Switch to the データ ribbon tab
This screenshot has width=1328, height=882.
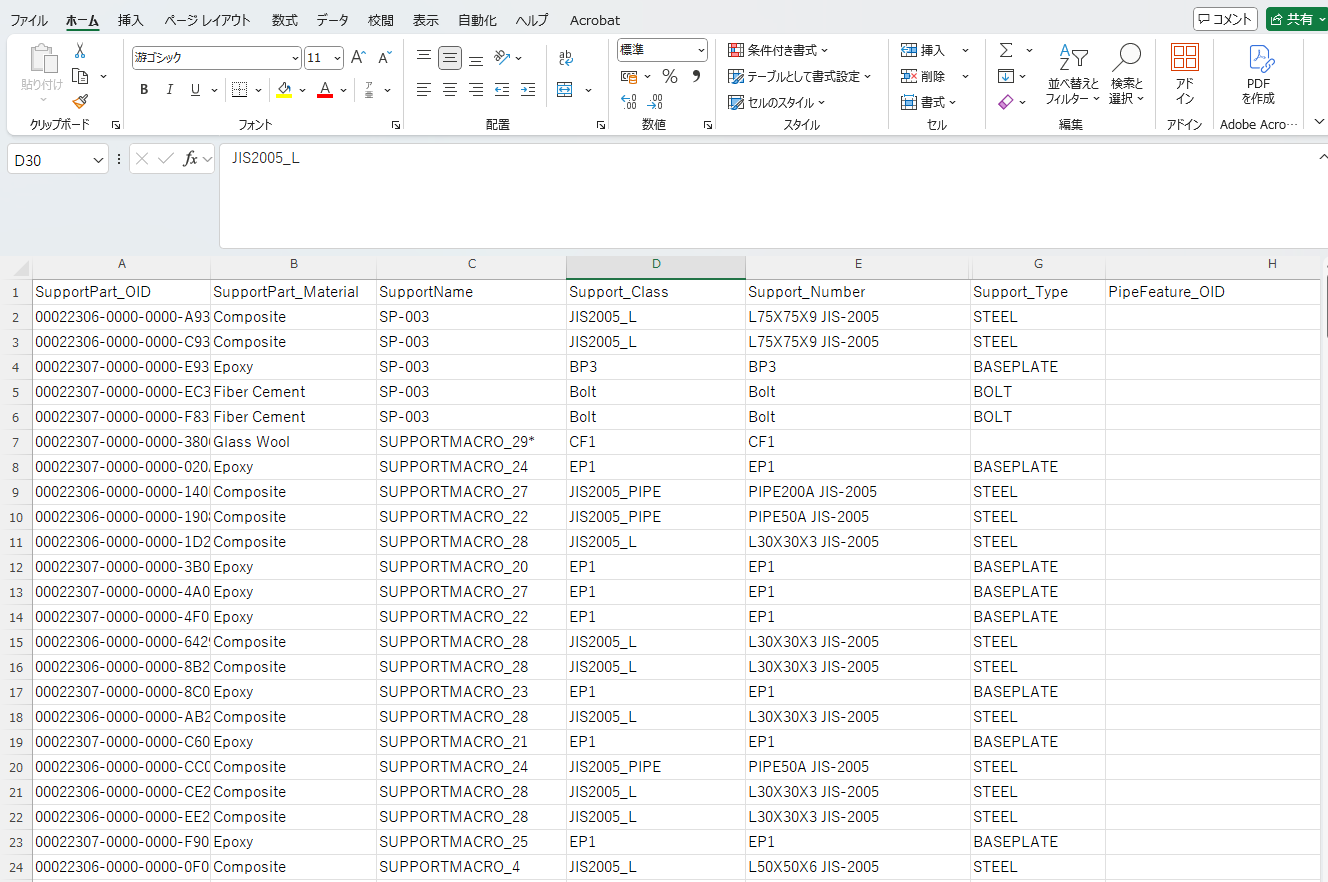tap(333, 20)
